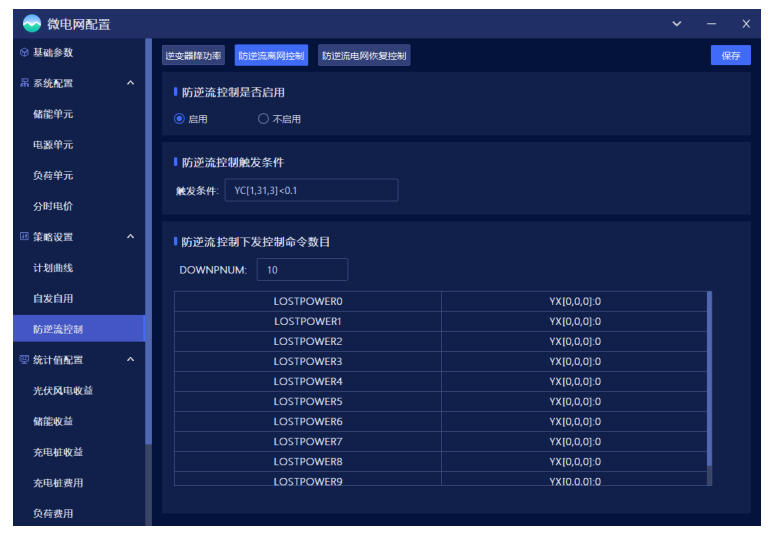The width and height of the screenshot is (779, 534).
Task: Open 充电桩费用 in the sidebar
Action: [x=58, y=483]
